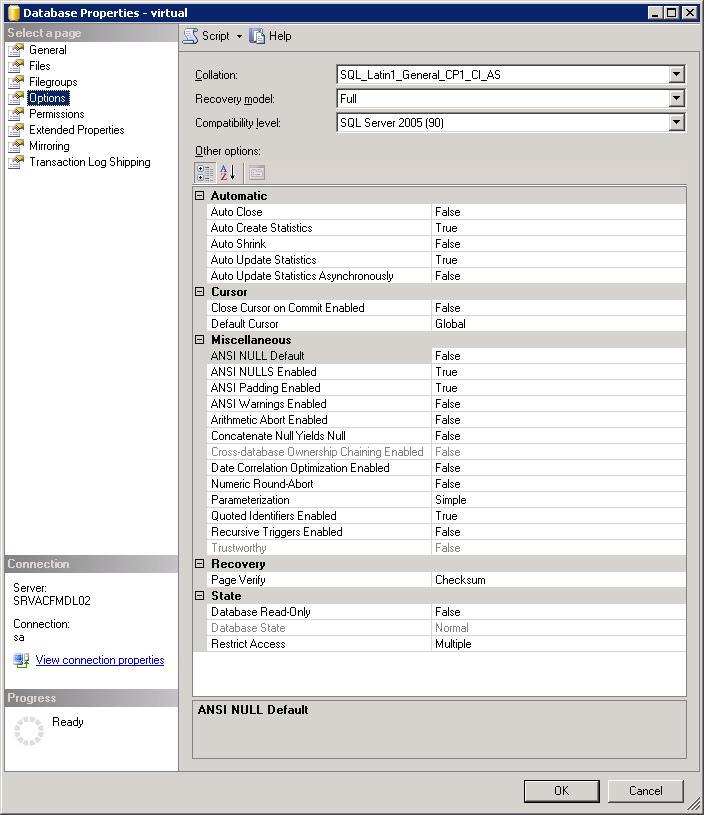This screenshot has height=815, width=720.
Task: Click the General page icon
Action: 16,50
